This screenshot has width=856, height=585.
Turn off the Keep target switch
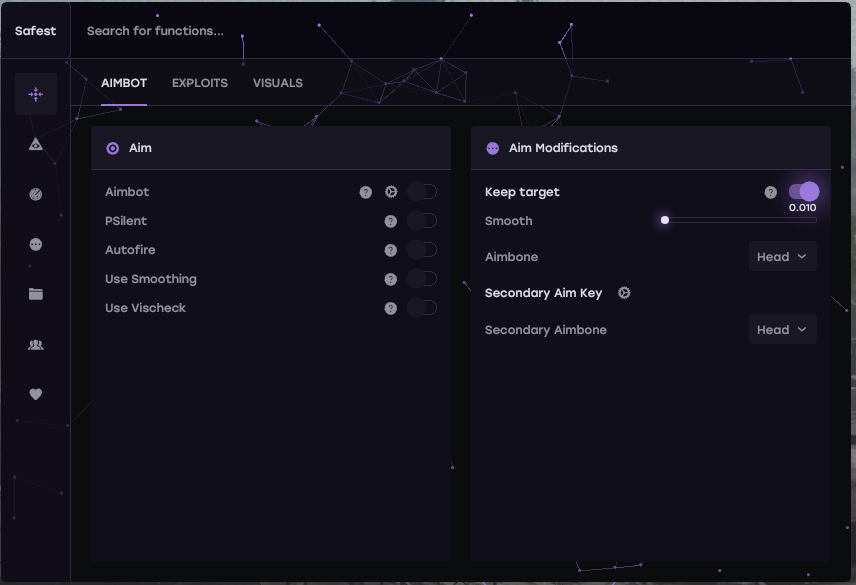tap(803, 192)
